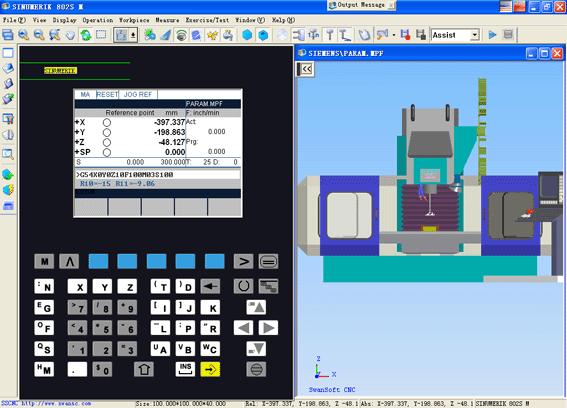
Task: Click the blue play simulation arrow
Action: click(x=492, y=35)
